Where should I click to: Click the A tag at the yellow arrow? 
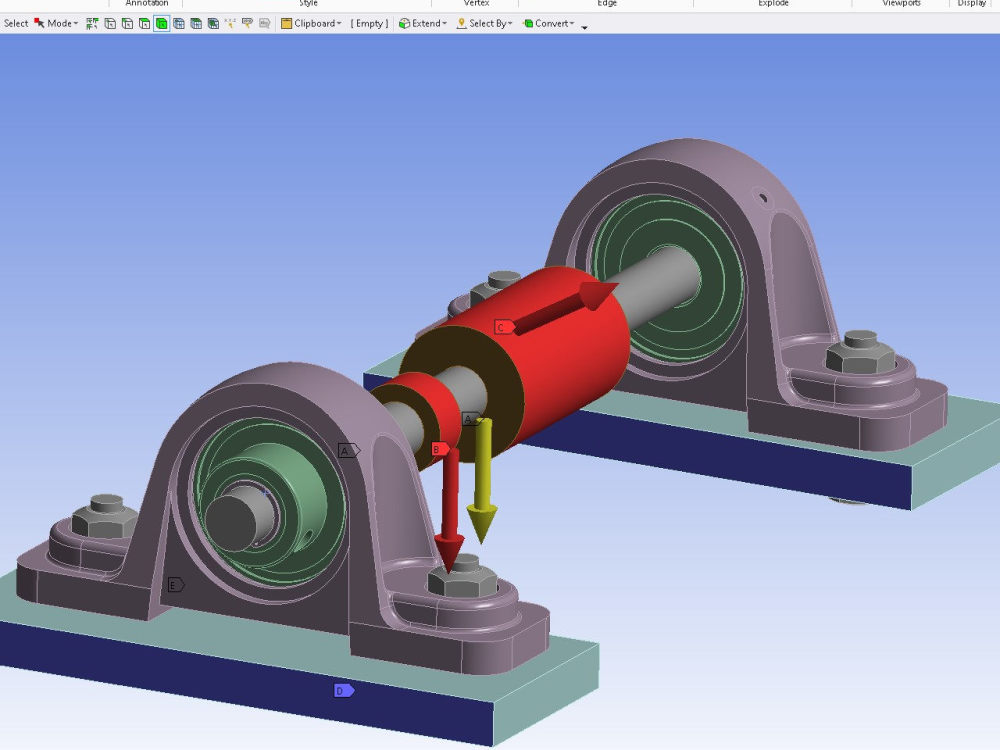(x=470, y=419)
